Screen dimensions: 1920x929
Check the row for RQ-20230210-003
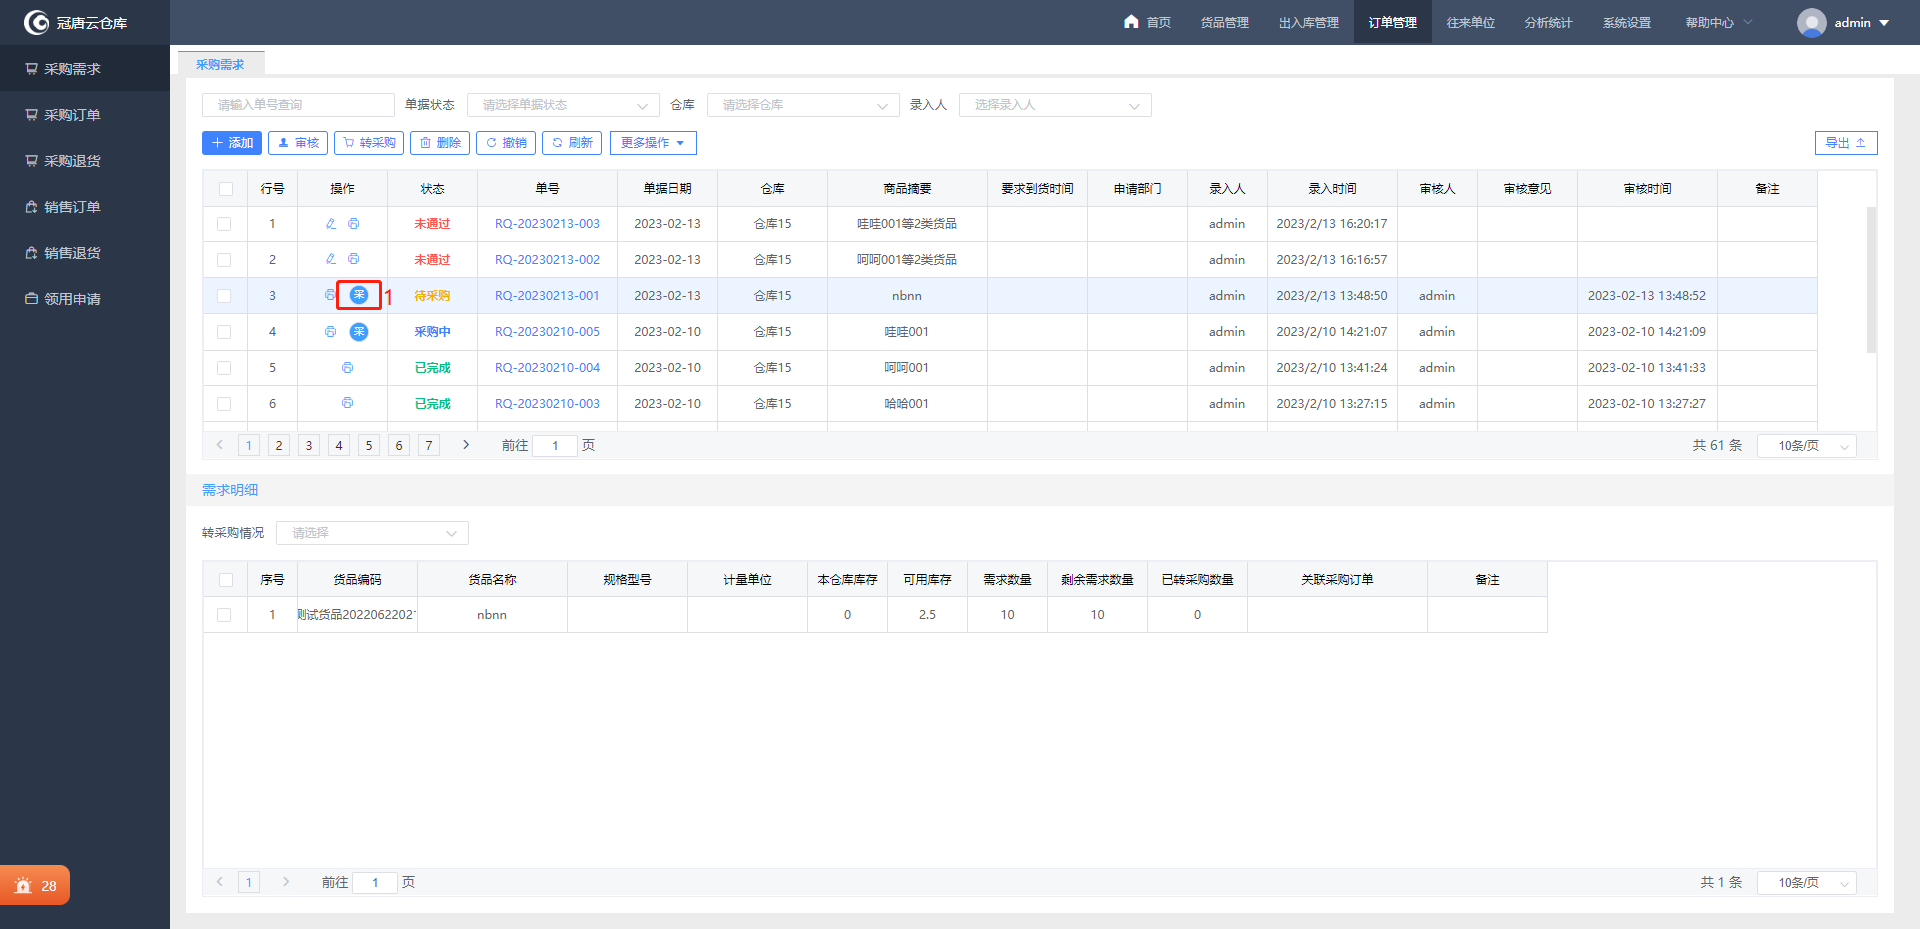coord(224,404)
